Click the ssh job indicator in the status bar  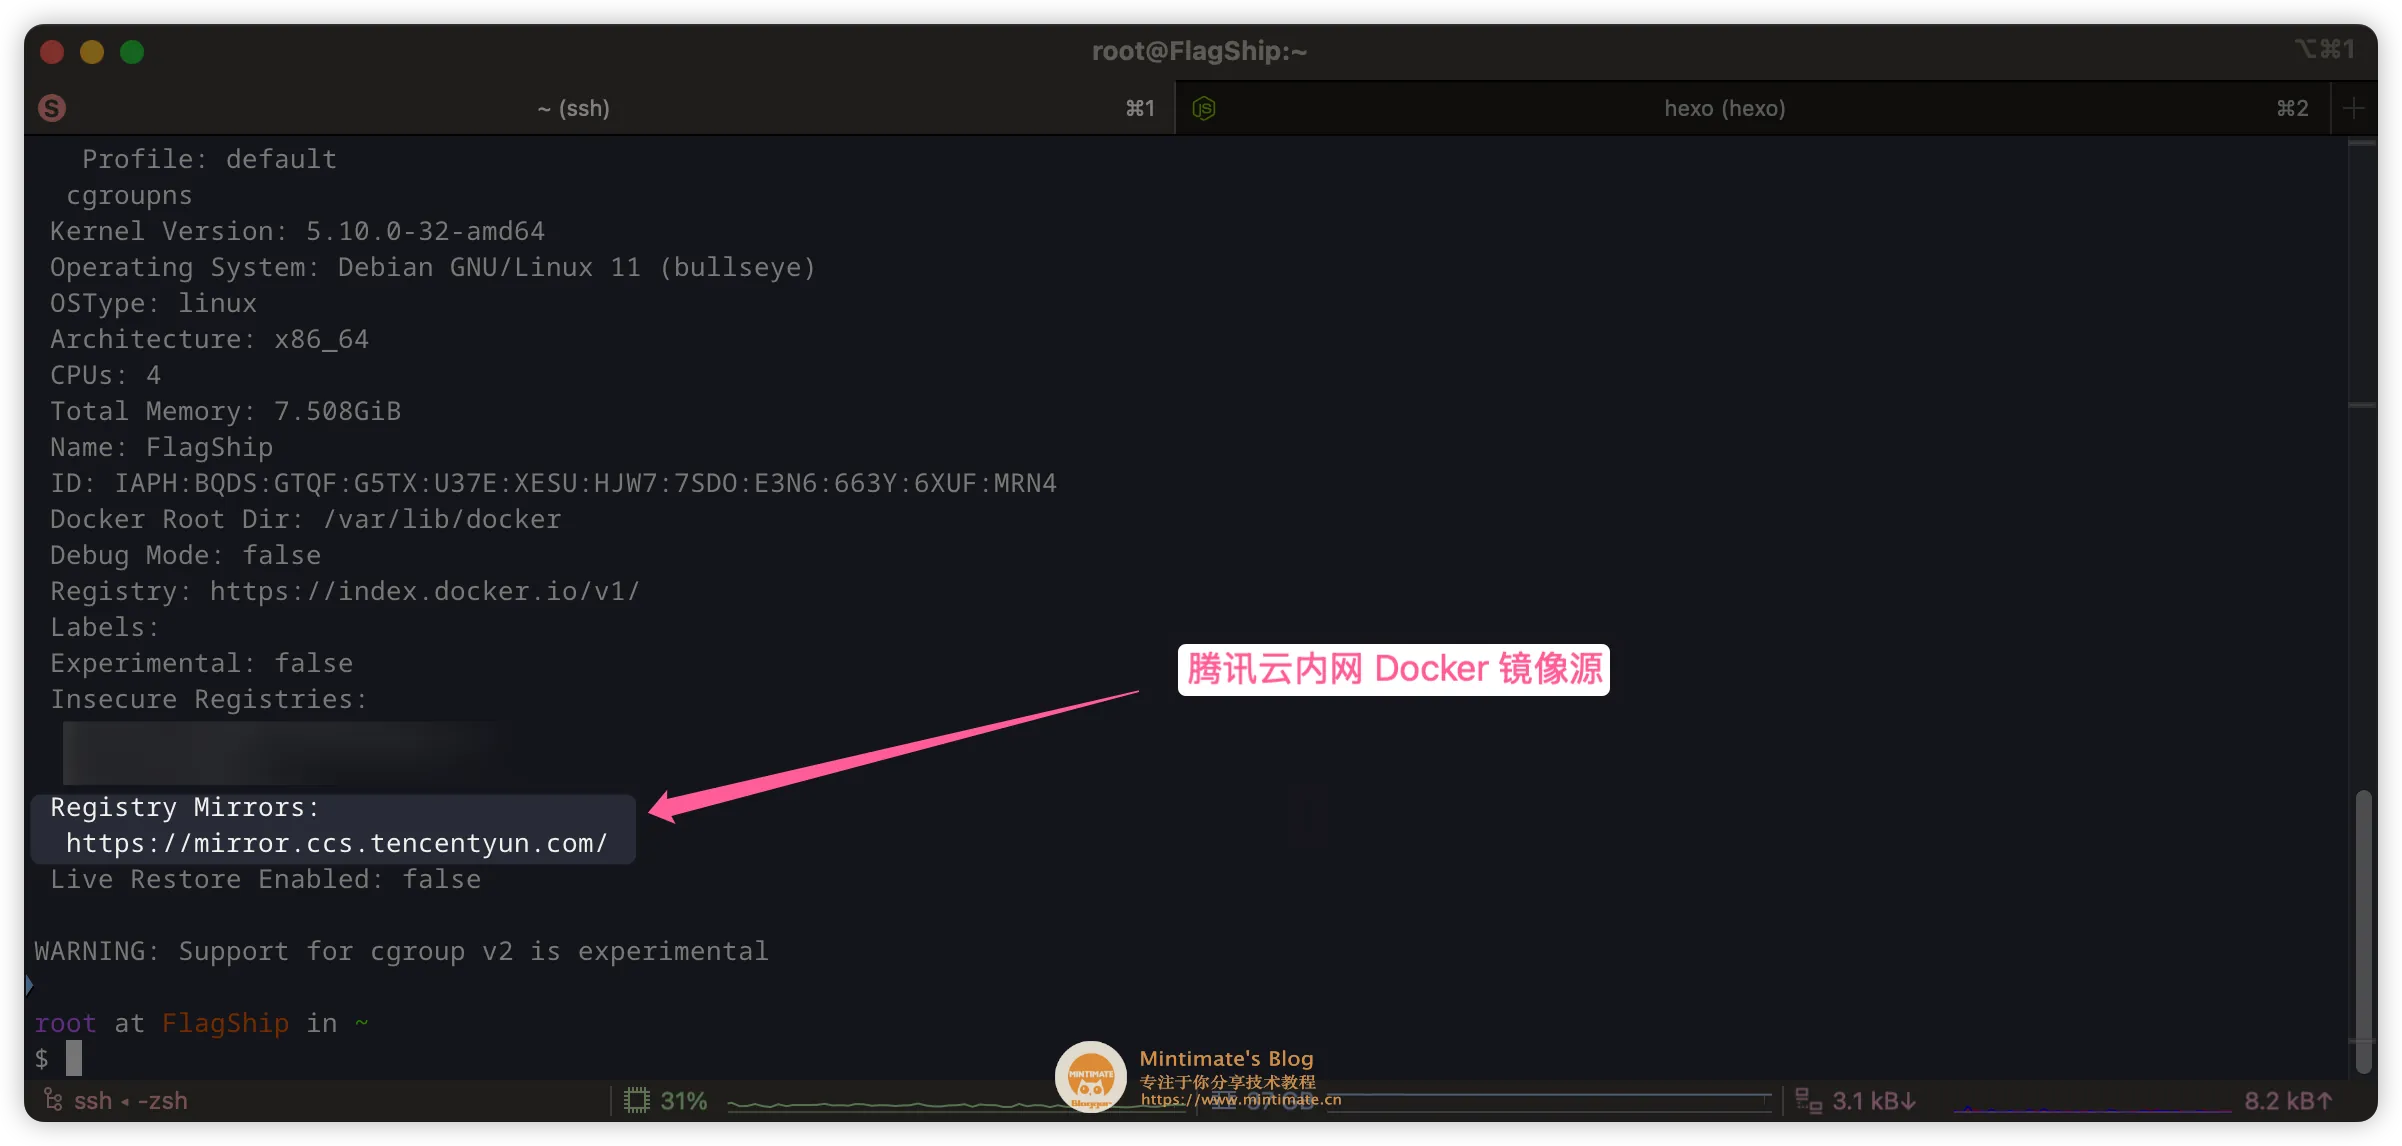[x=120, y=1100]
